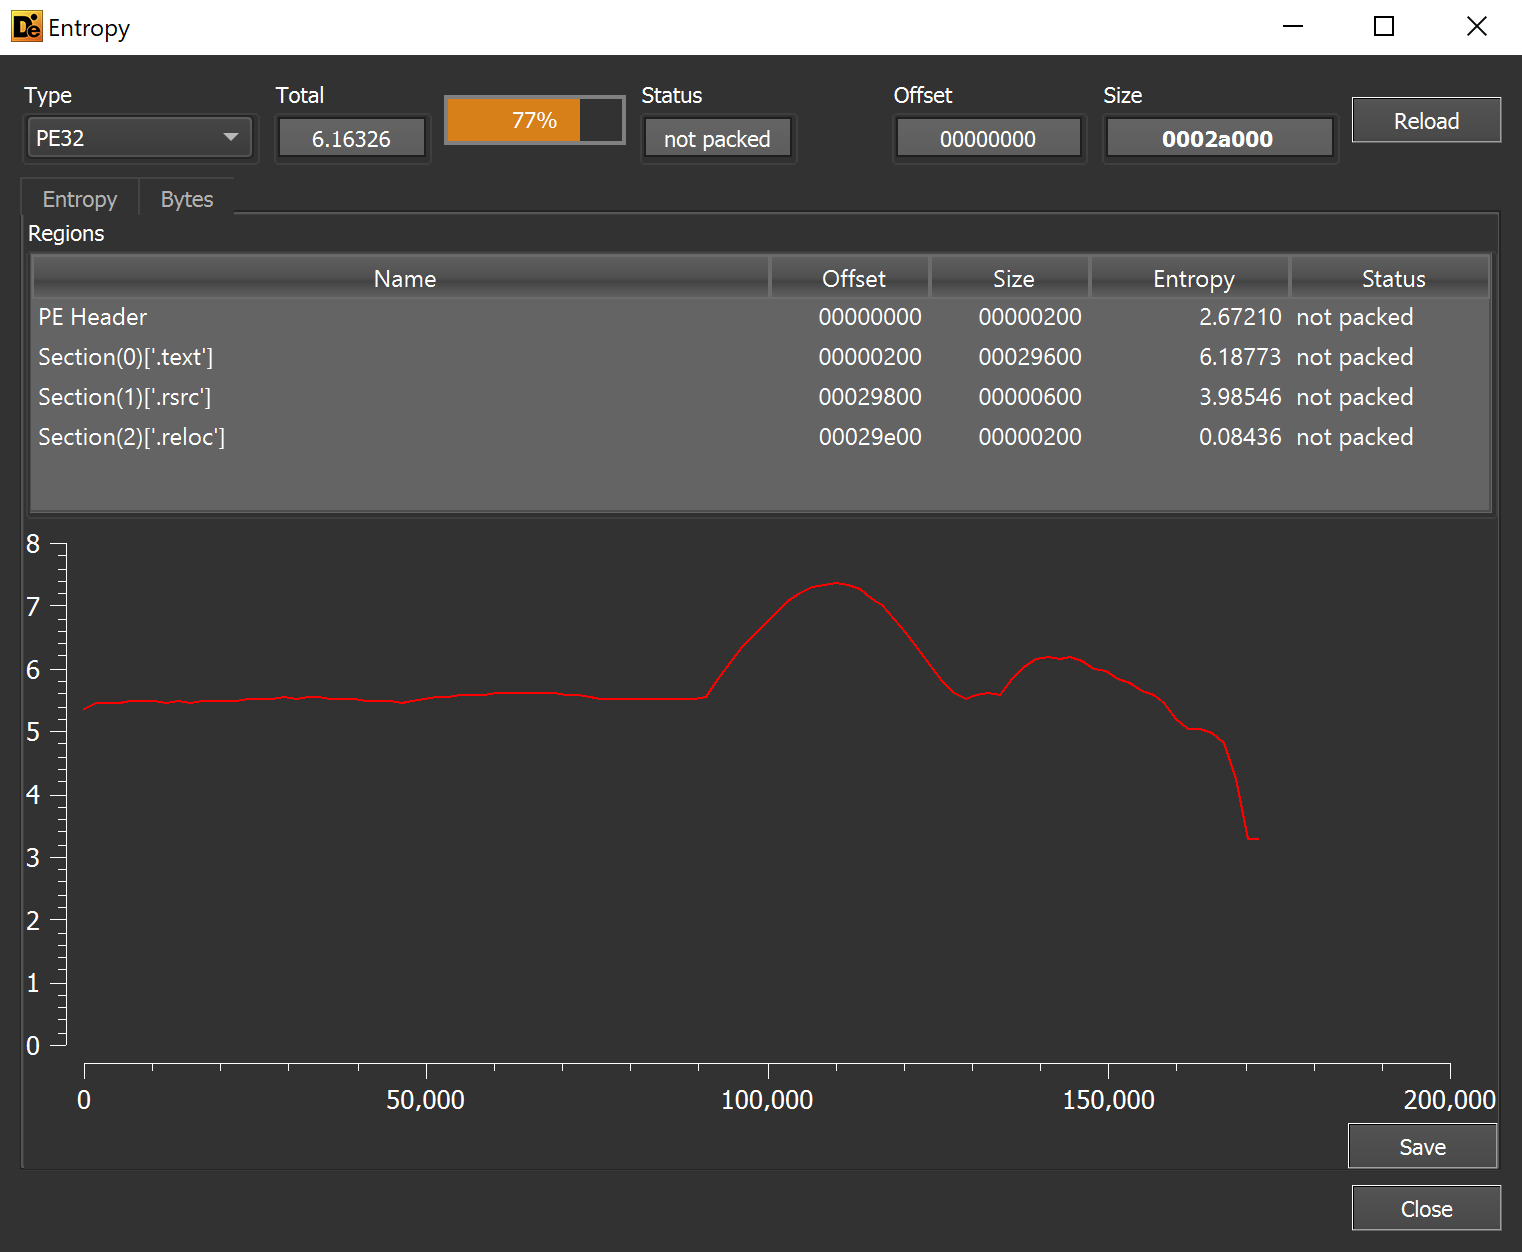Image resolution: width=1522 pixels, height=1252 pixels.
Task: Switch to the Entropy tab
Action: pos(80,199)
